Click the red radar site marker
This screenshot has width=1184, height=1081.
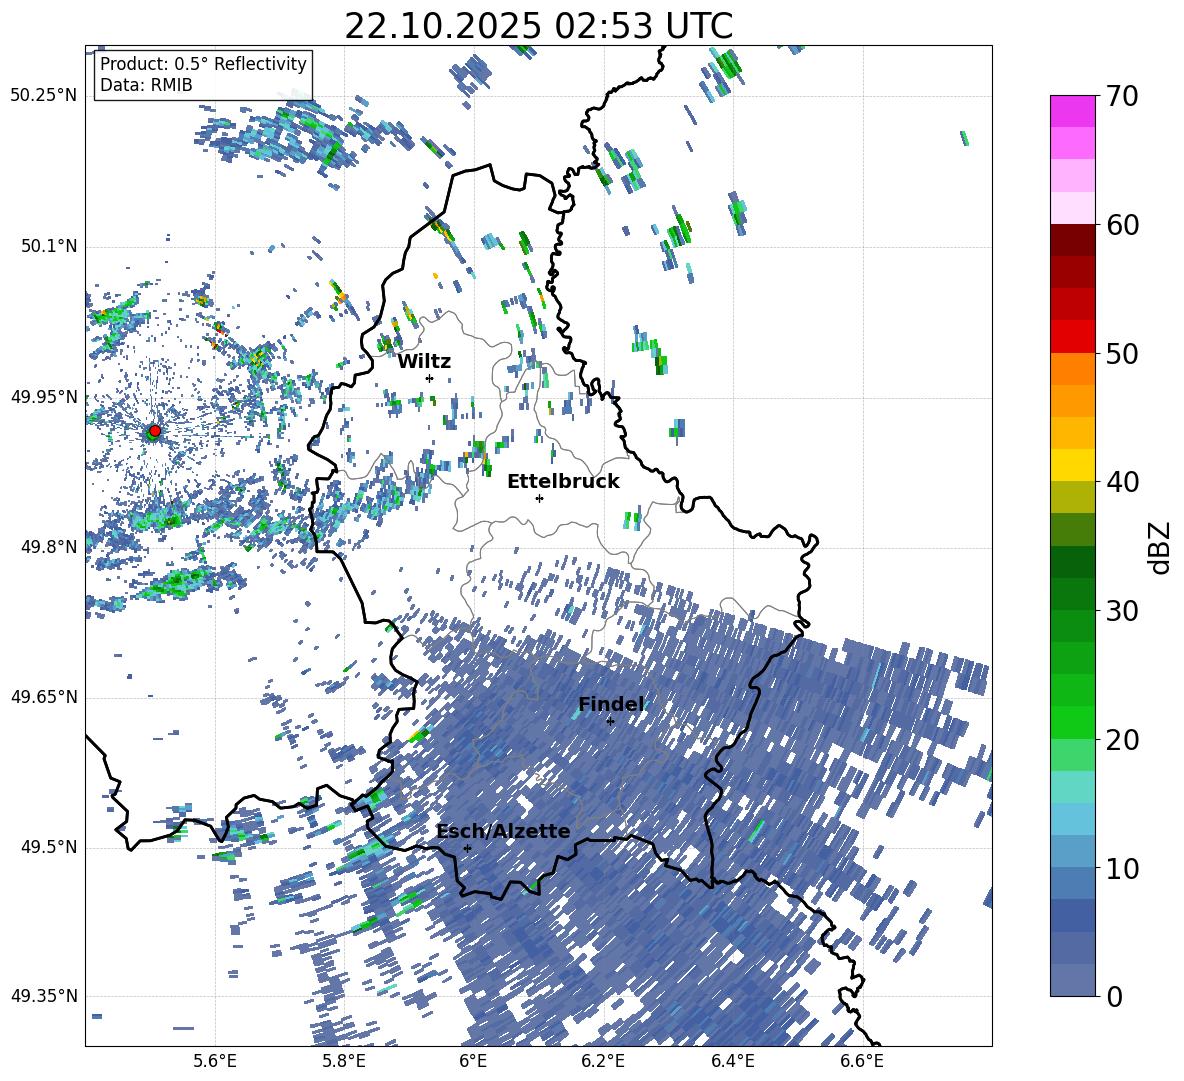[x=155, y=431]
